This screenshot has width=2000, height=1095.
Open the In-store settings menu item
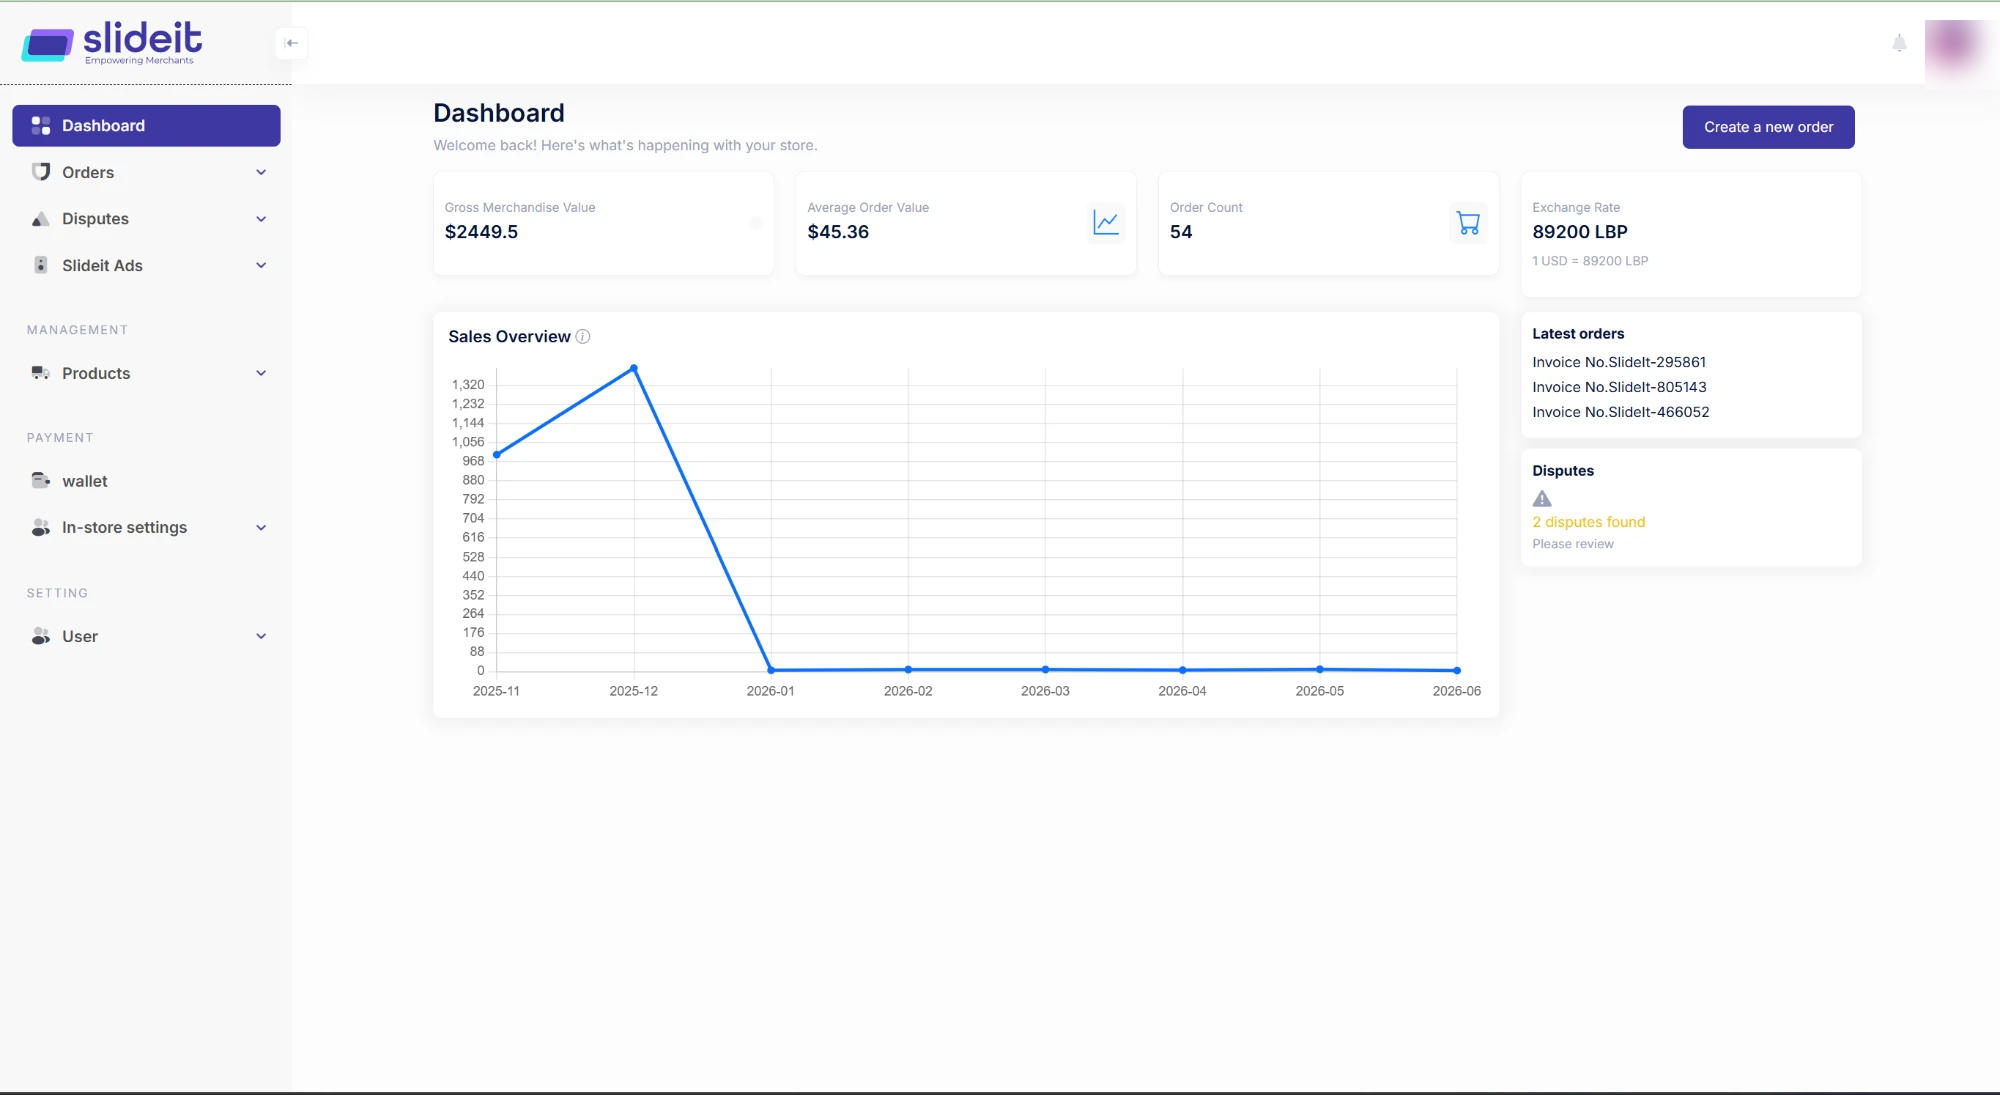coord(146,527)
